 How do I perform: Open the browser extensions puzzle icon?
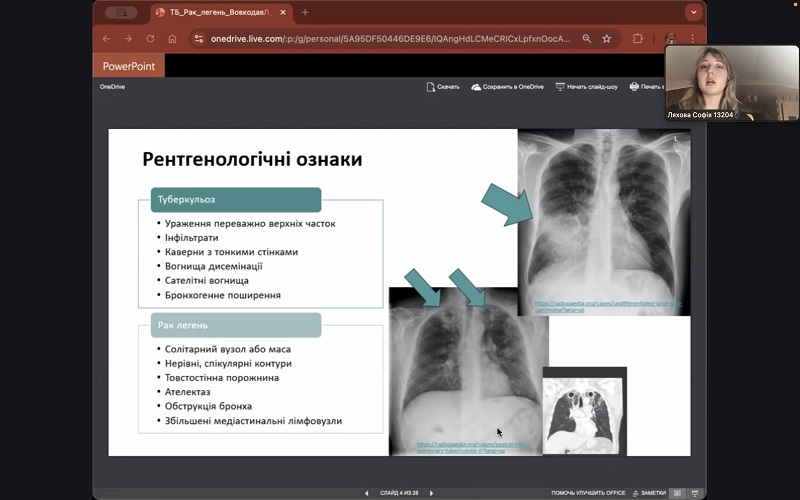(638, 39)
